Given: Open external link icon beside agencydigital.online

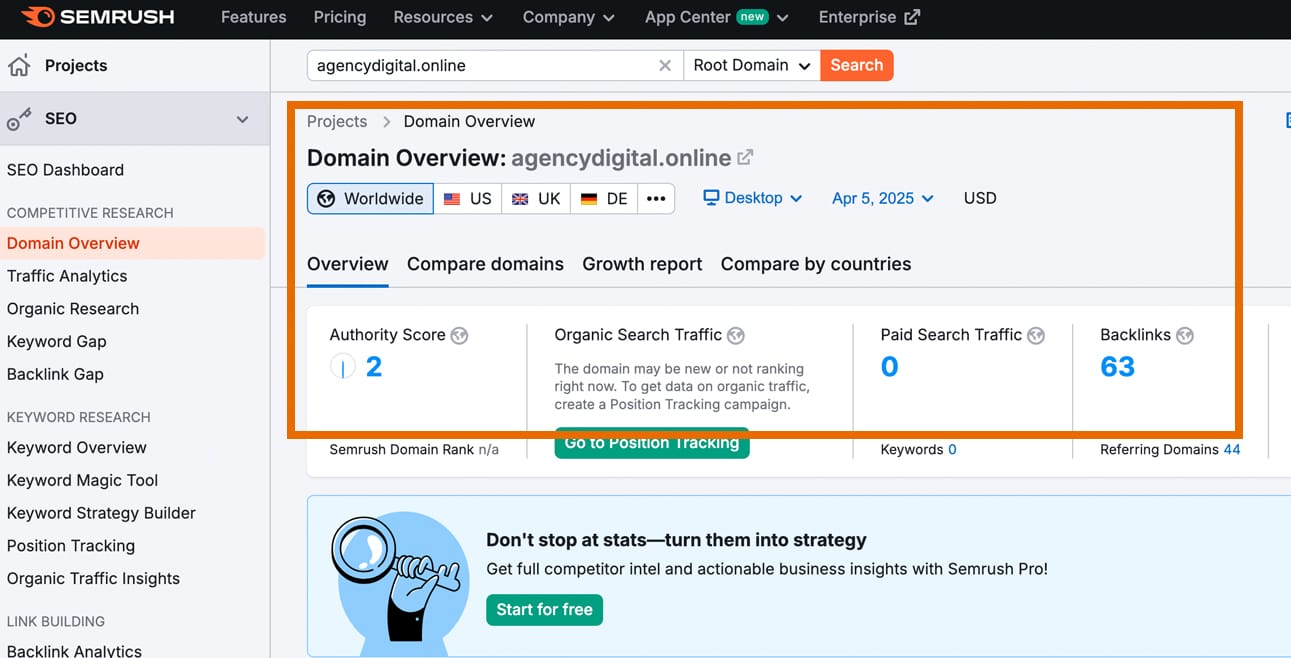Looking at the screenshot, I should (745, 157).
